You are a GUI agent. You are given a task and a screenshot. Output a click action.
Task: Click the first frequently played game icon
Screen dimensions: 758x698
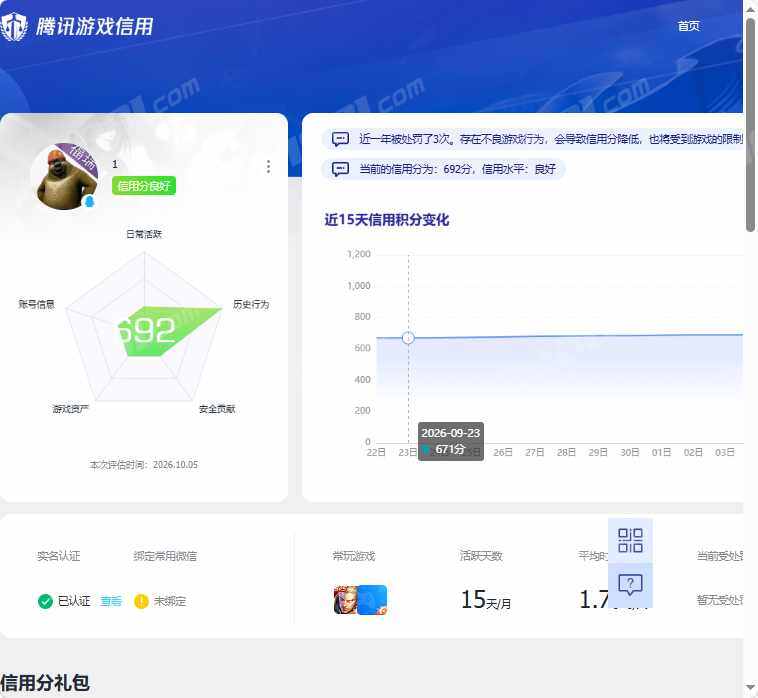pos(346,600)
